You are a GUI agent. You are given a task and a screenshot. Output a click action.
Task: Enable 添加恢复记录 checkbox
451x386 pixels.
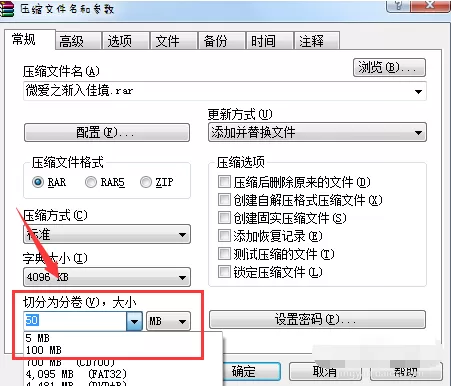[224, 236]
